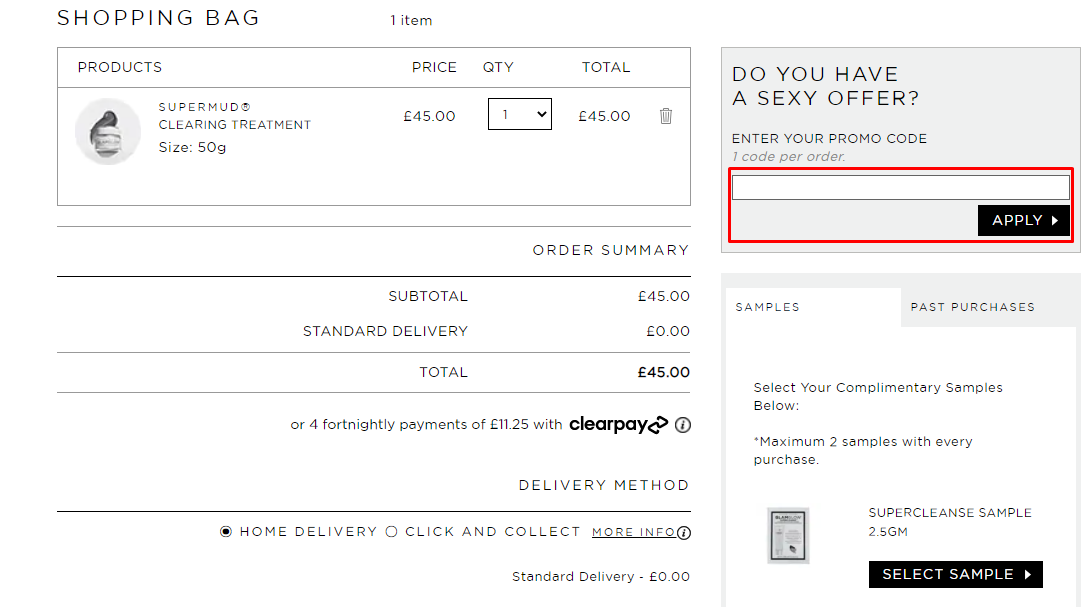Viewport: 1082px width, 607px height.
Task: Click inside the promo code input field
Action: (900, 185)
